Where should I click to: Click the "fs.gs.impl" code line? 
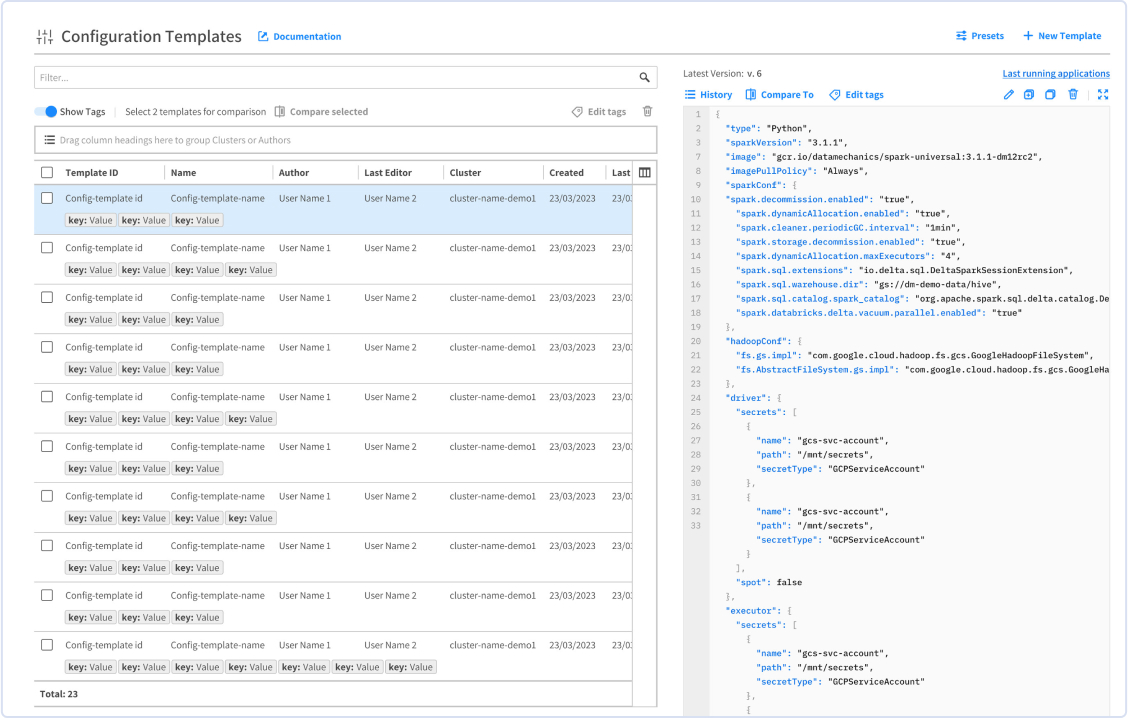pyautogui.click(x=914, y=355)
